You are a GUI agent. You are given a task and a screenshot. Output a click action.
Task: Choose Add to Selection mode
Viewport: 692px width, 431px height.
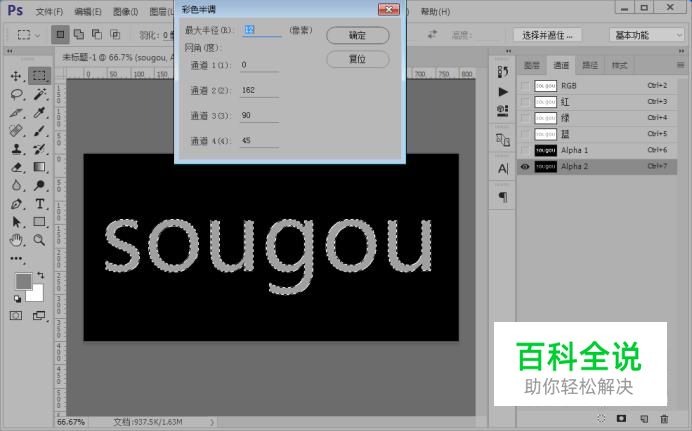click(79, 34)
